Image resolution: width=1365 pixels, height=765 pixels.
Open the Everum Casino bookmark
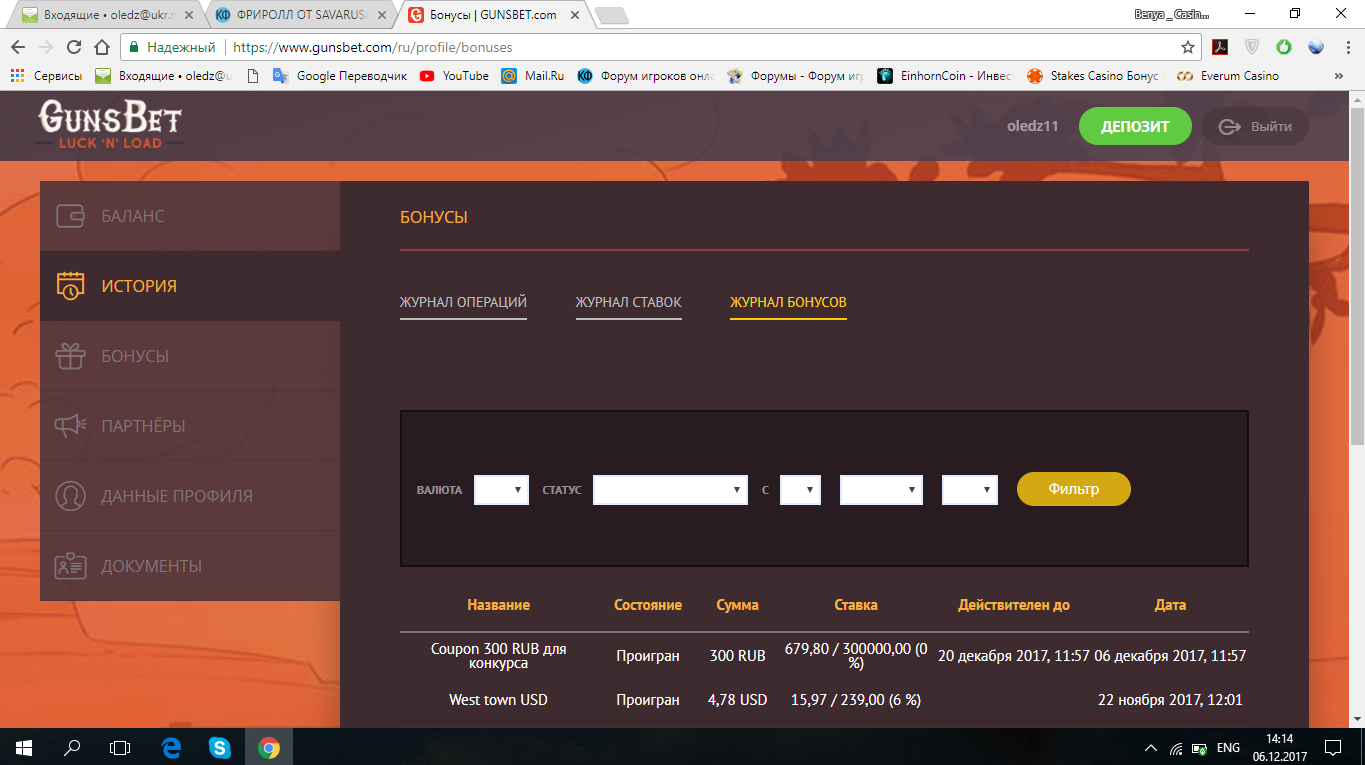click(x=1228, y=76)
